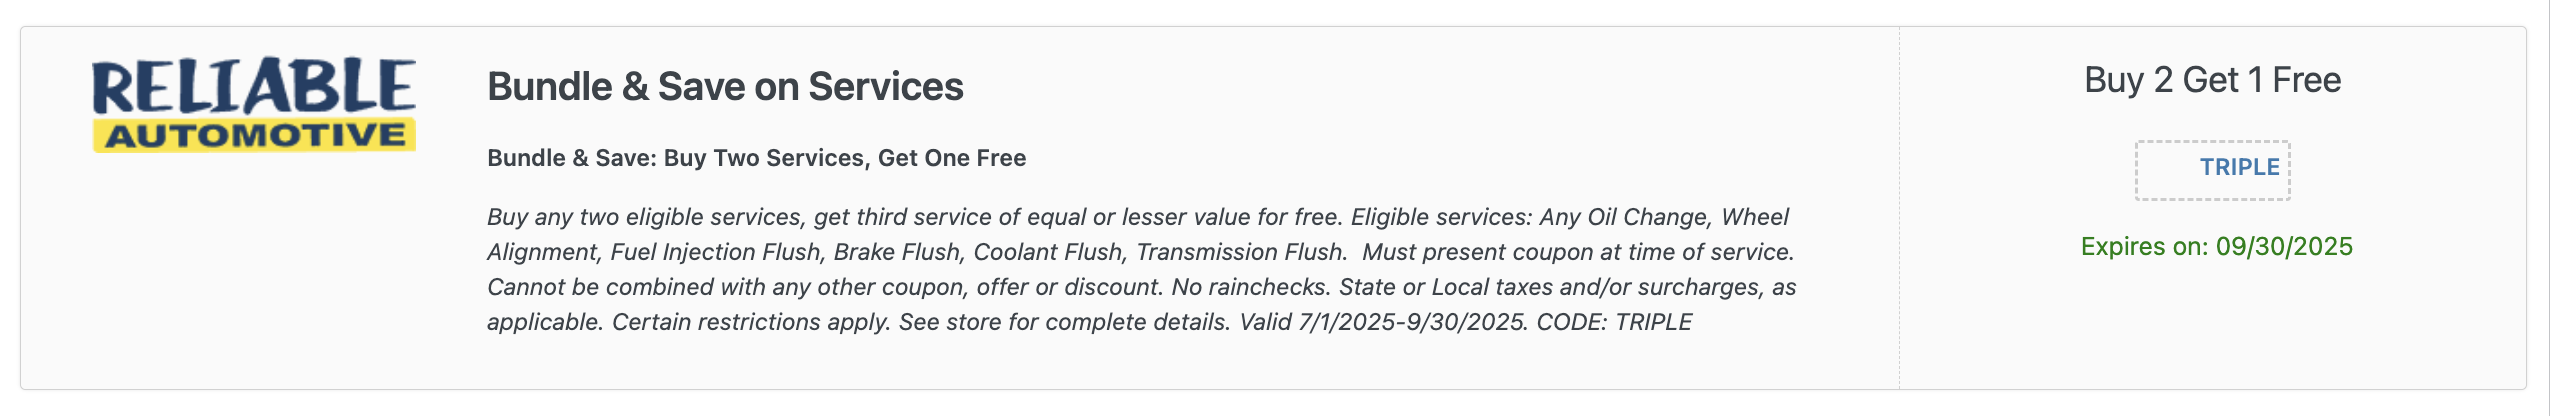Image resolution: width=2550 pixels, height=416 pixels.
Task: Click See store for complete details text
Action: point(1065,322)
